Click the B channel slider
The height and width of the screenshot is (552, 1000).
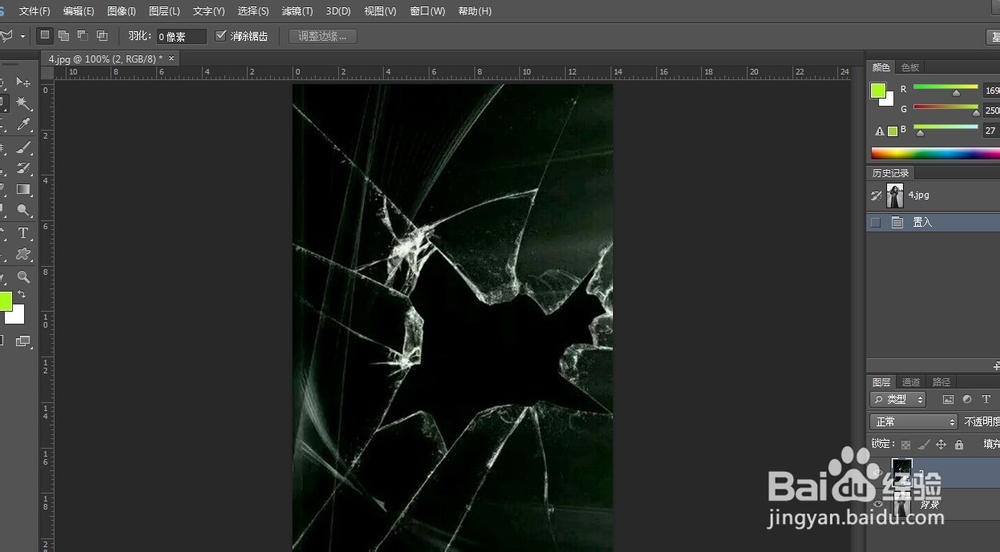point(945,127)
